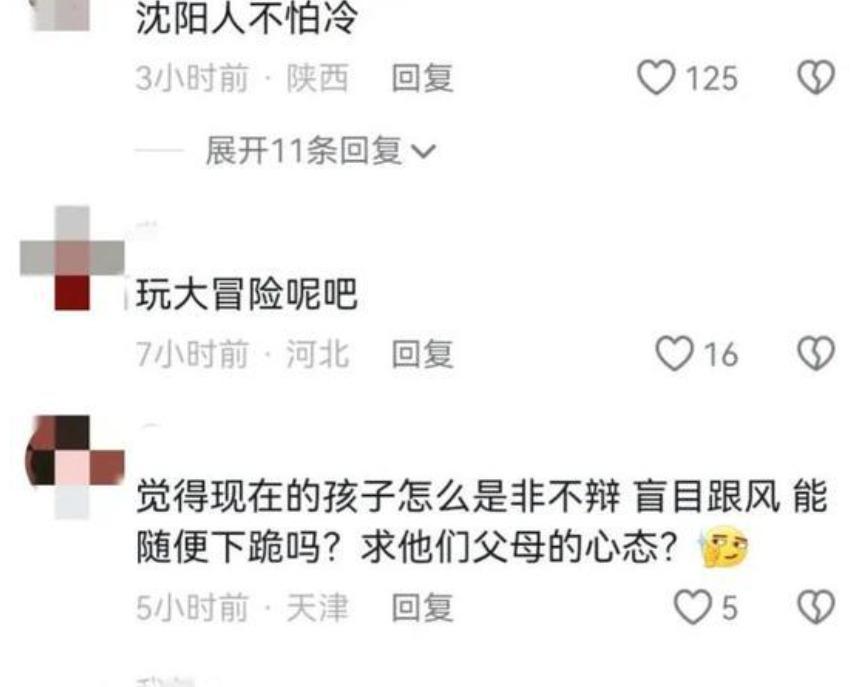Screen dimensions: 865x687
Task: Dislike the 玩大冒险呢吧 comment broken heart
Action: (x=816, y=353)
